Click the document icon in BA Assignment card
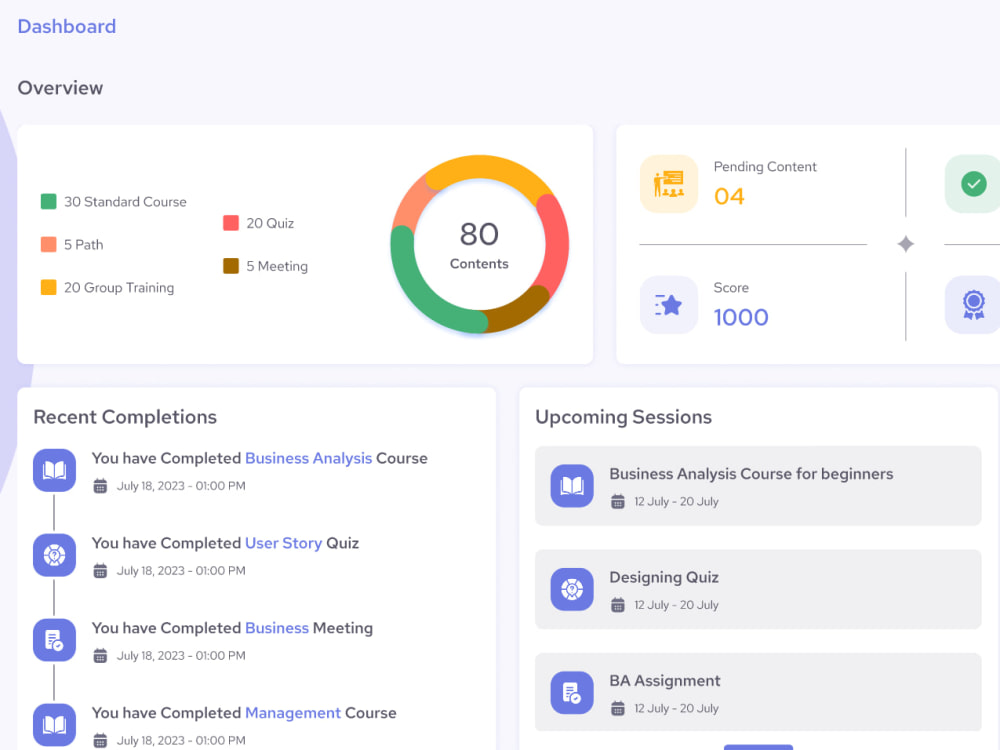This screenshot has width=1000, height=750. tap(572, 693)
